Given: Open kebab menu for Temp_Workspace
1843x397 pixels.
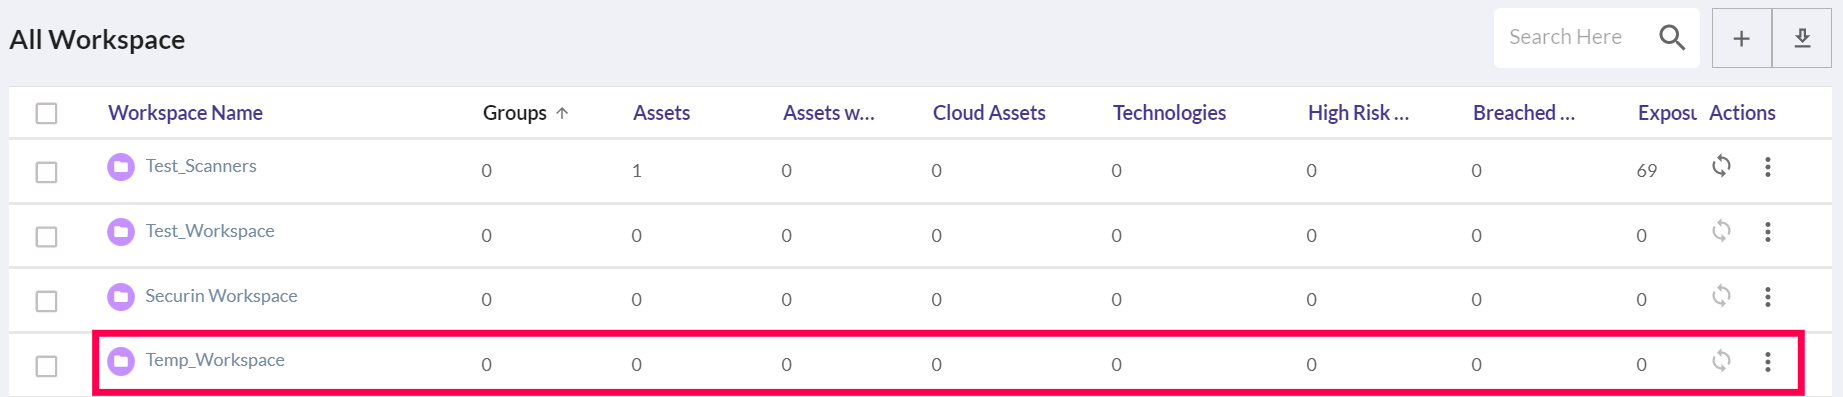Looking at the screenshot, I should pos(1768,362).
